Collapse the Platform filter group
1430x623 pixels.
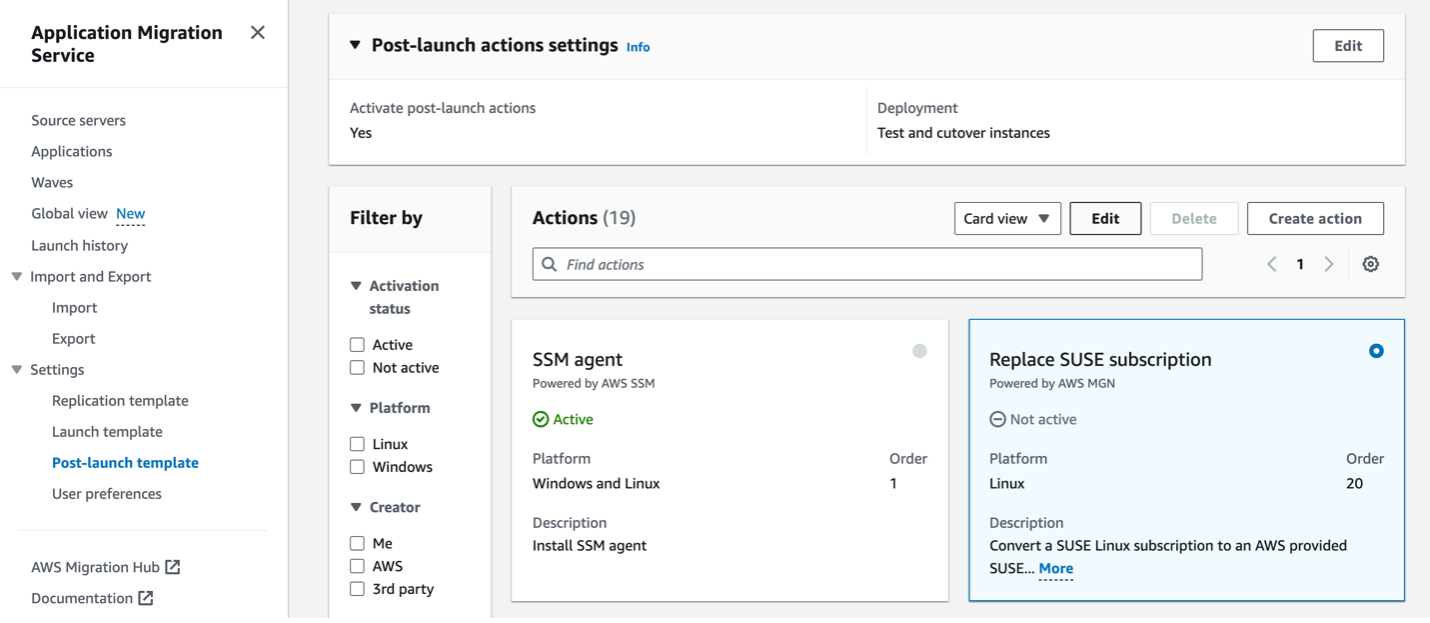[356, 408]
